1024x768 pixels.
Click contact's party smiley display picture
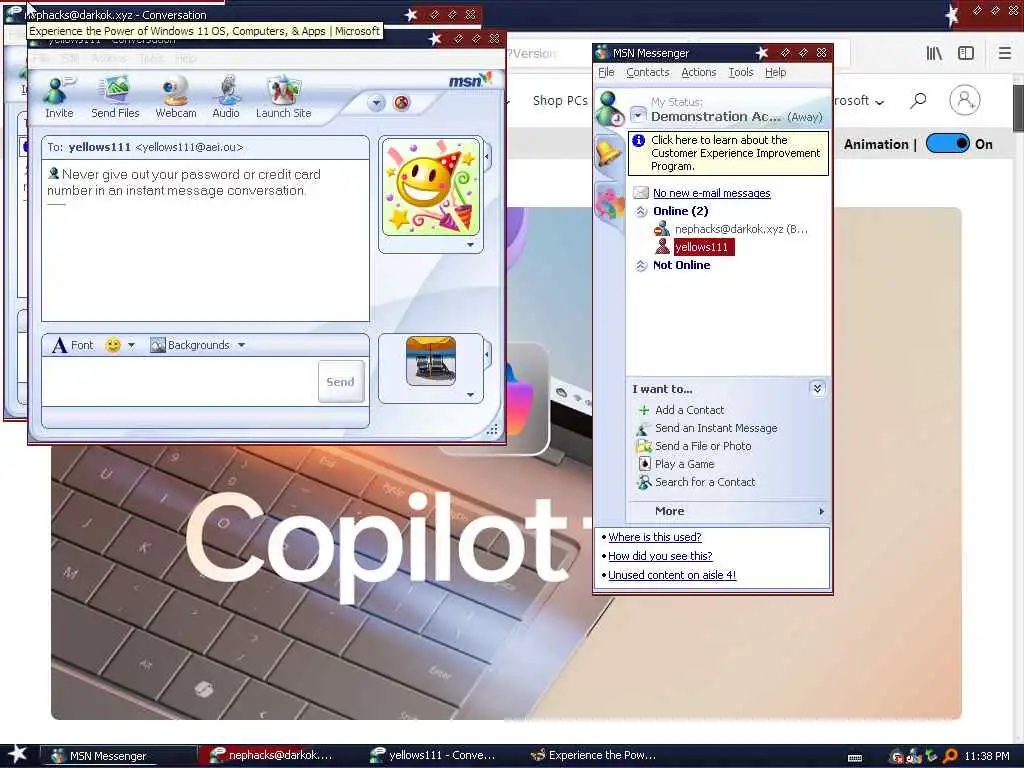click(430, 187)
